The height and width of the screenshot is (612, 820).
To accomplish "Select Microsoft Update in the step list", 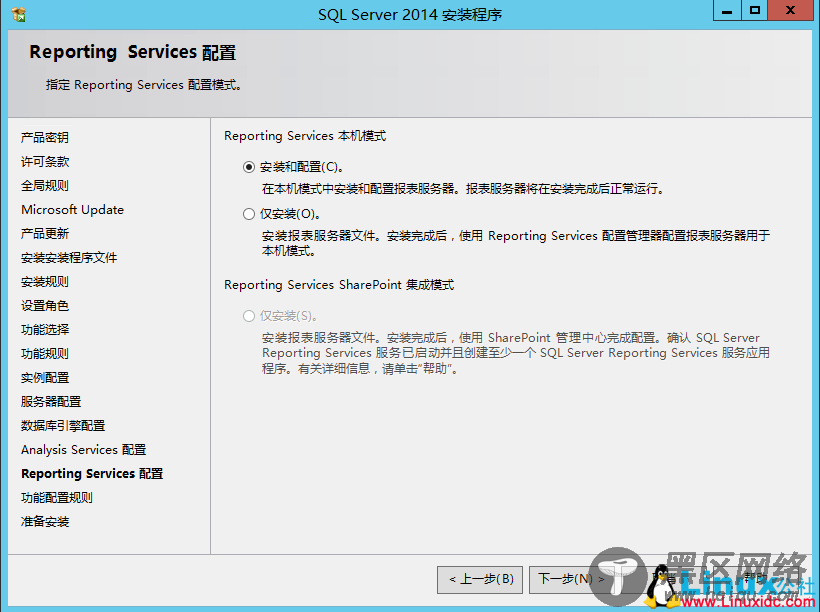I will click(x=73, y=210).
